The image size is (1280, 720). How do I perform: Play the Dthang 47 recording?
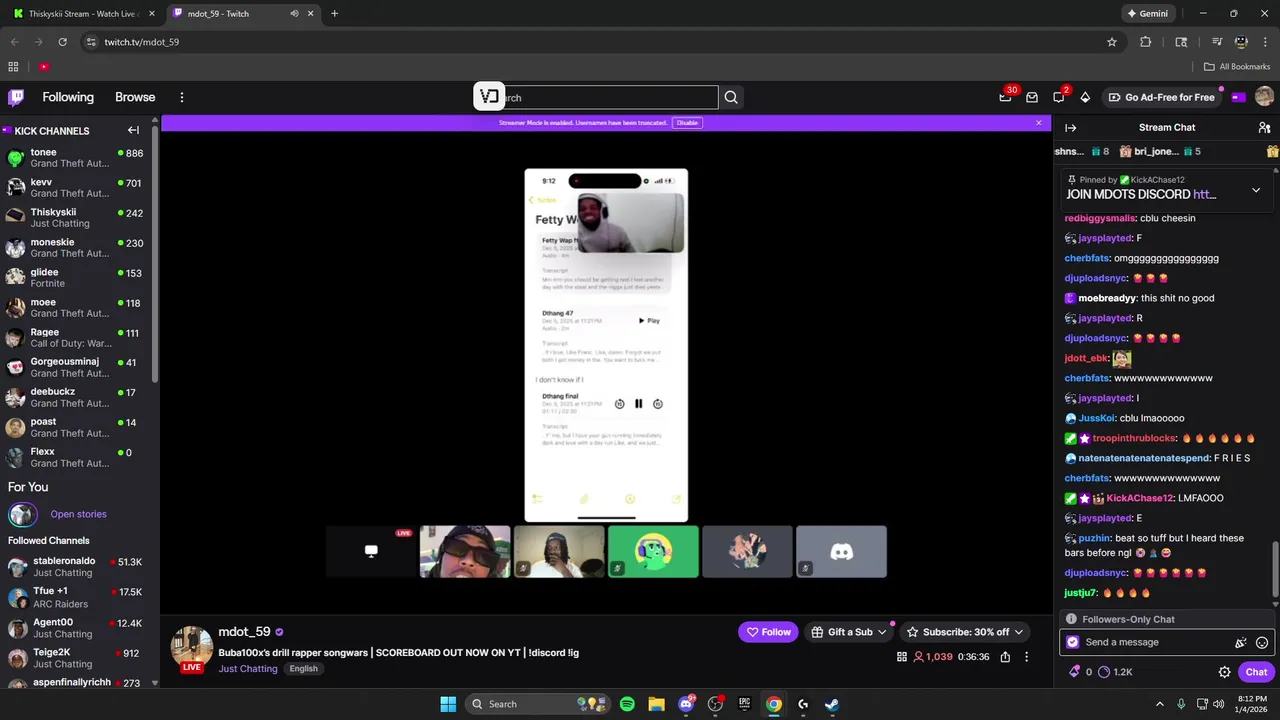pos(650,321)
